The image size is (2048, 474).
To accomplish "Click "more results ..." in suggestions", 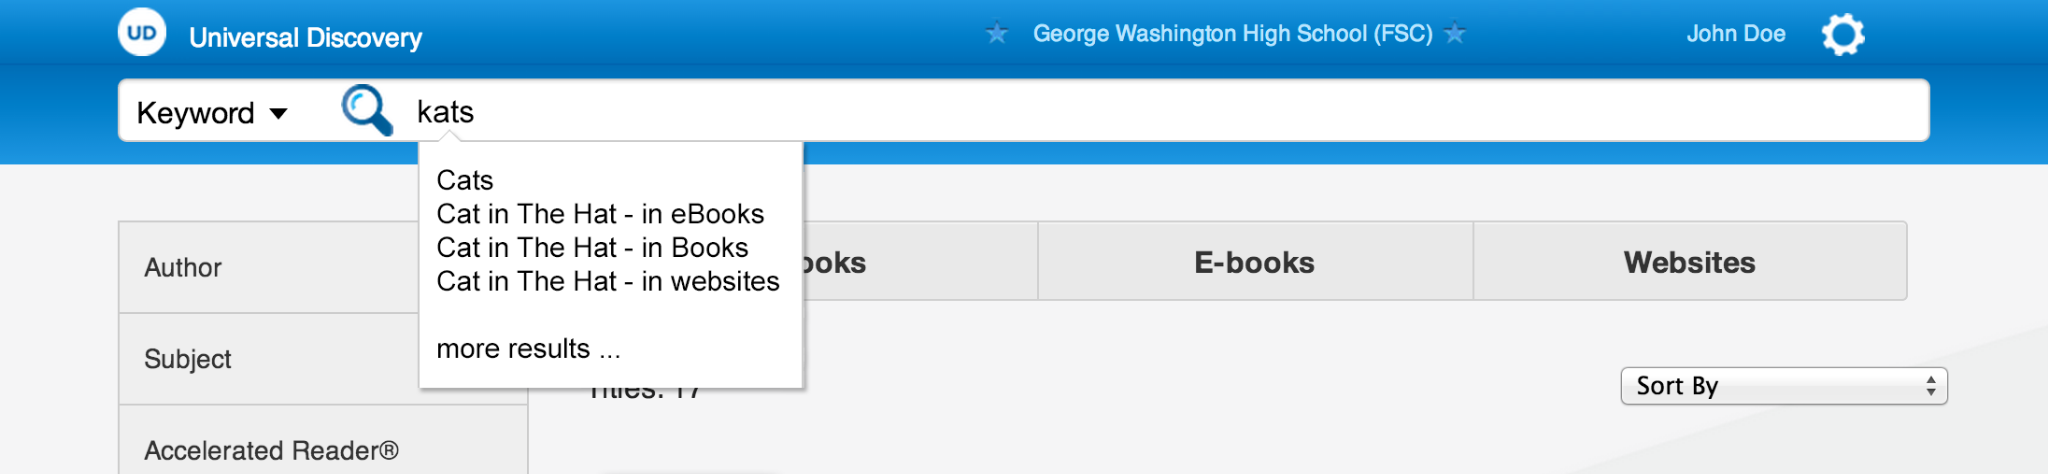I will coord(529,349).
